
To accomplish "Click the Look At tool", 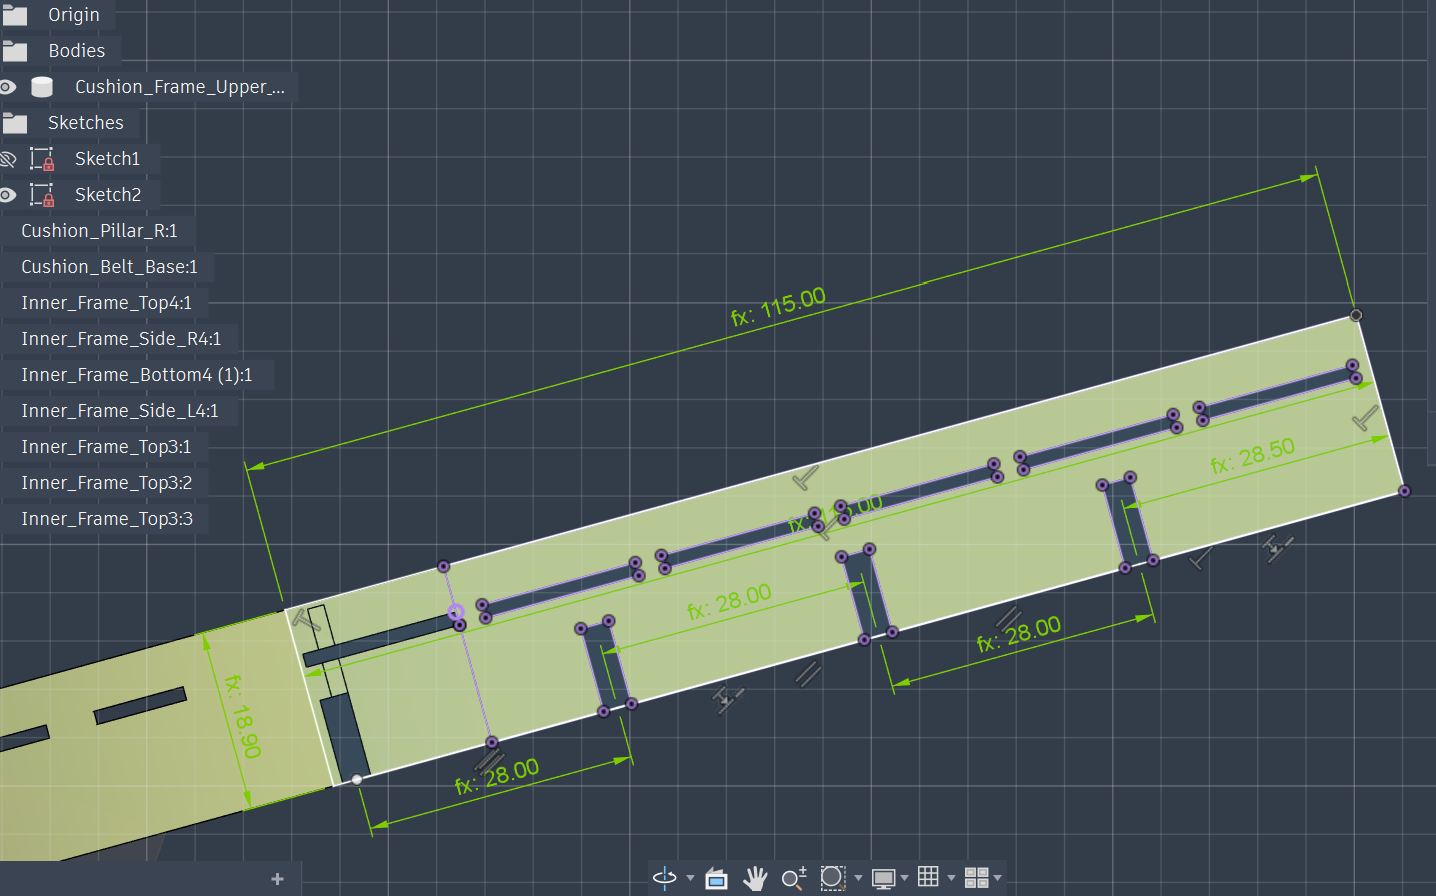I will pyautogui.click(x=716, y=878).
